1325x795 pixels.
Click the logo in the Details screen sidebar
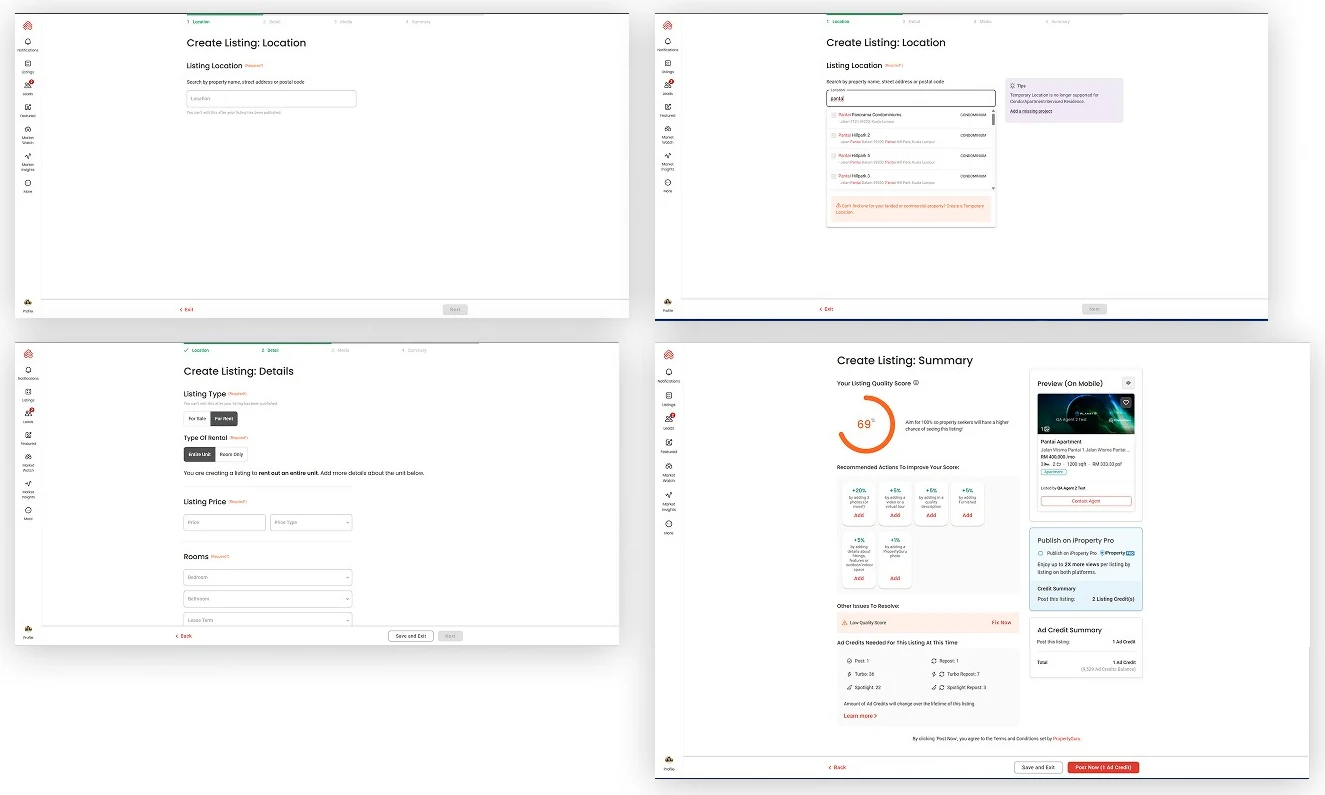click(x=28, y=352)
